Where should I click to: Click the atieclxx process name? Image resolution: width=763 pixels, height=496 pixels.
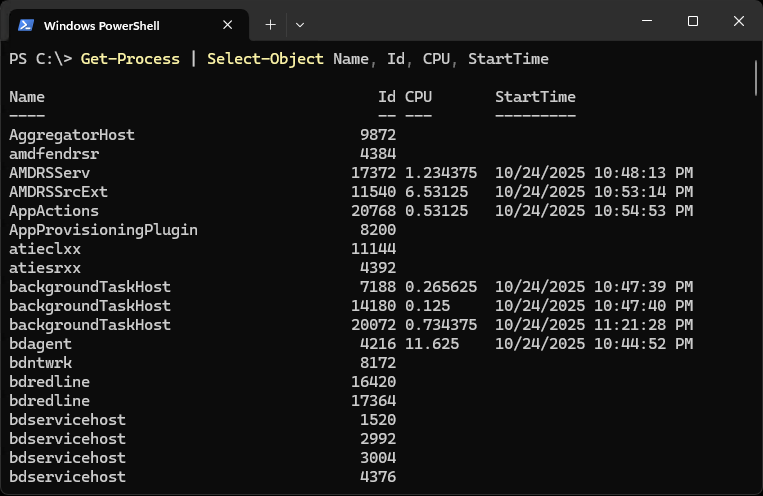(45, 249)
